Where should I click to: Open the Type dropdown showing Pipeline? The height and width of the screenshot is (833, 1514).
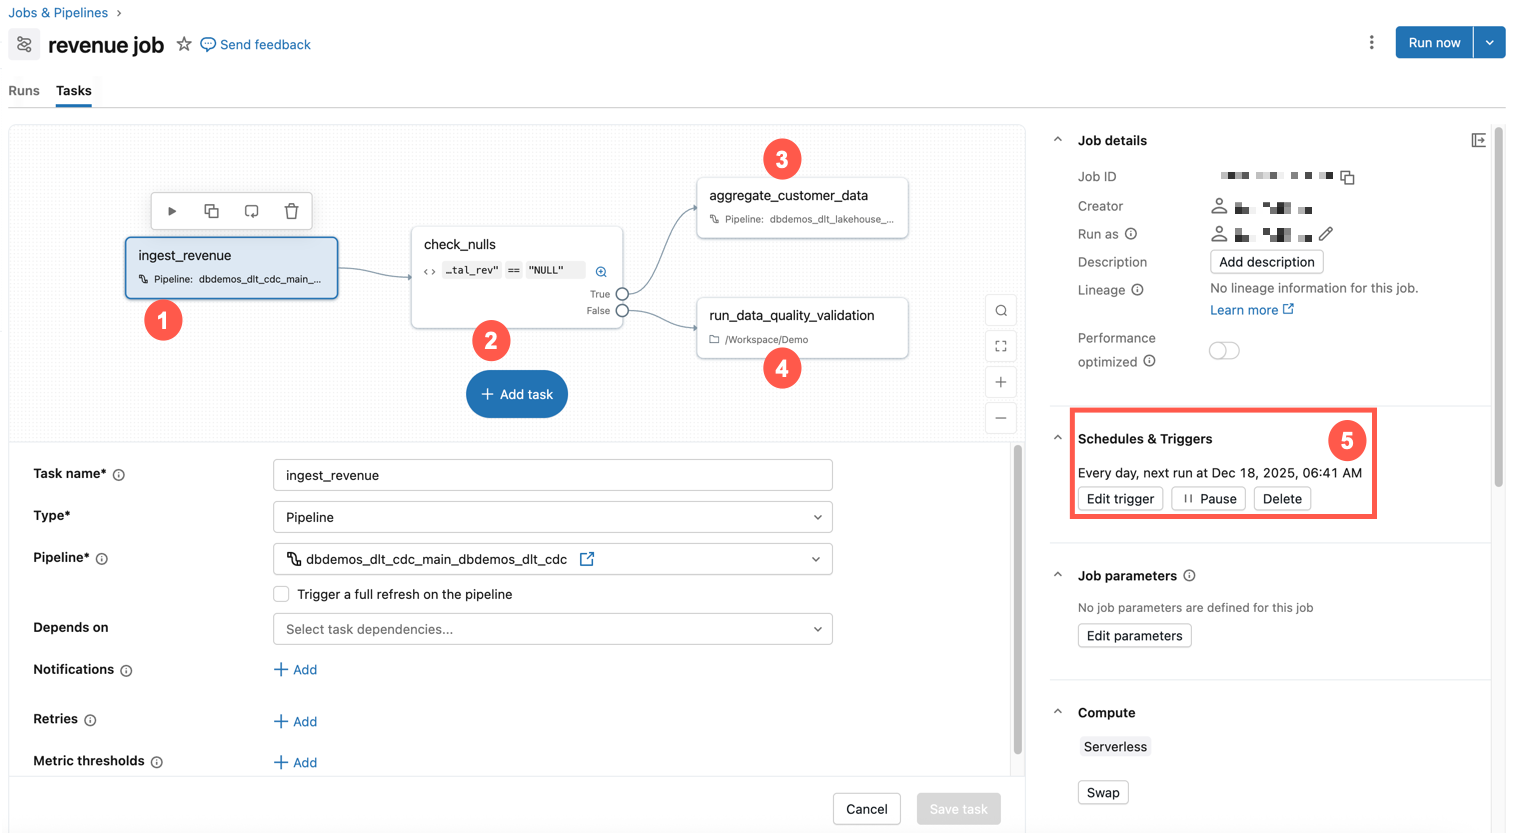pyautogui.click(x=553, y=516)
